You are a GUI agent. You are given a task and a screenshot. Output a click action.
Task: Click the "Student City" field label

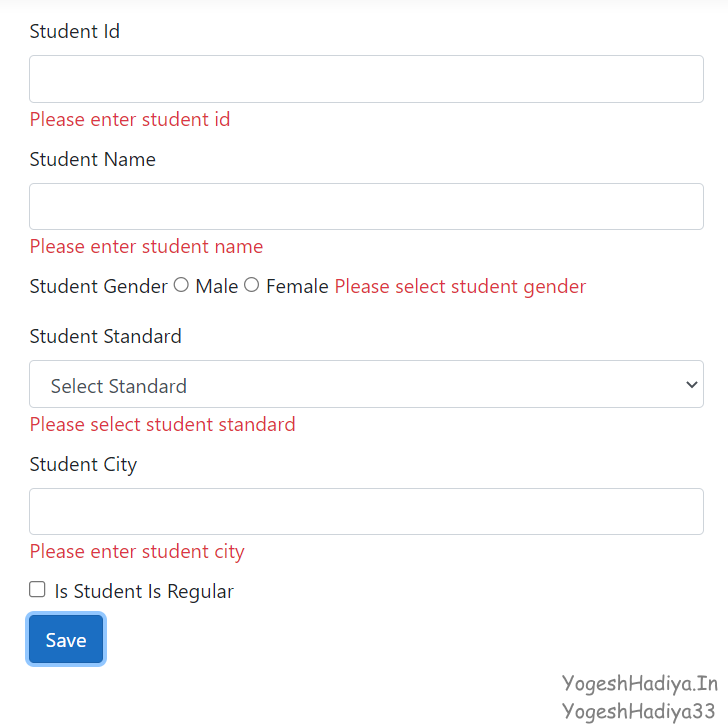click(83, 465)
